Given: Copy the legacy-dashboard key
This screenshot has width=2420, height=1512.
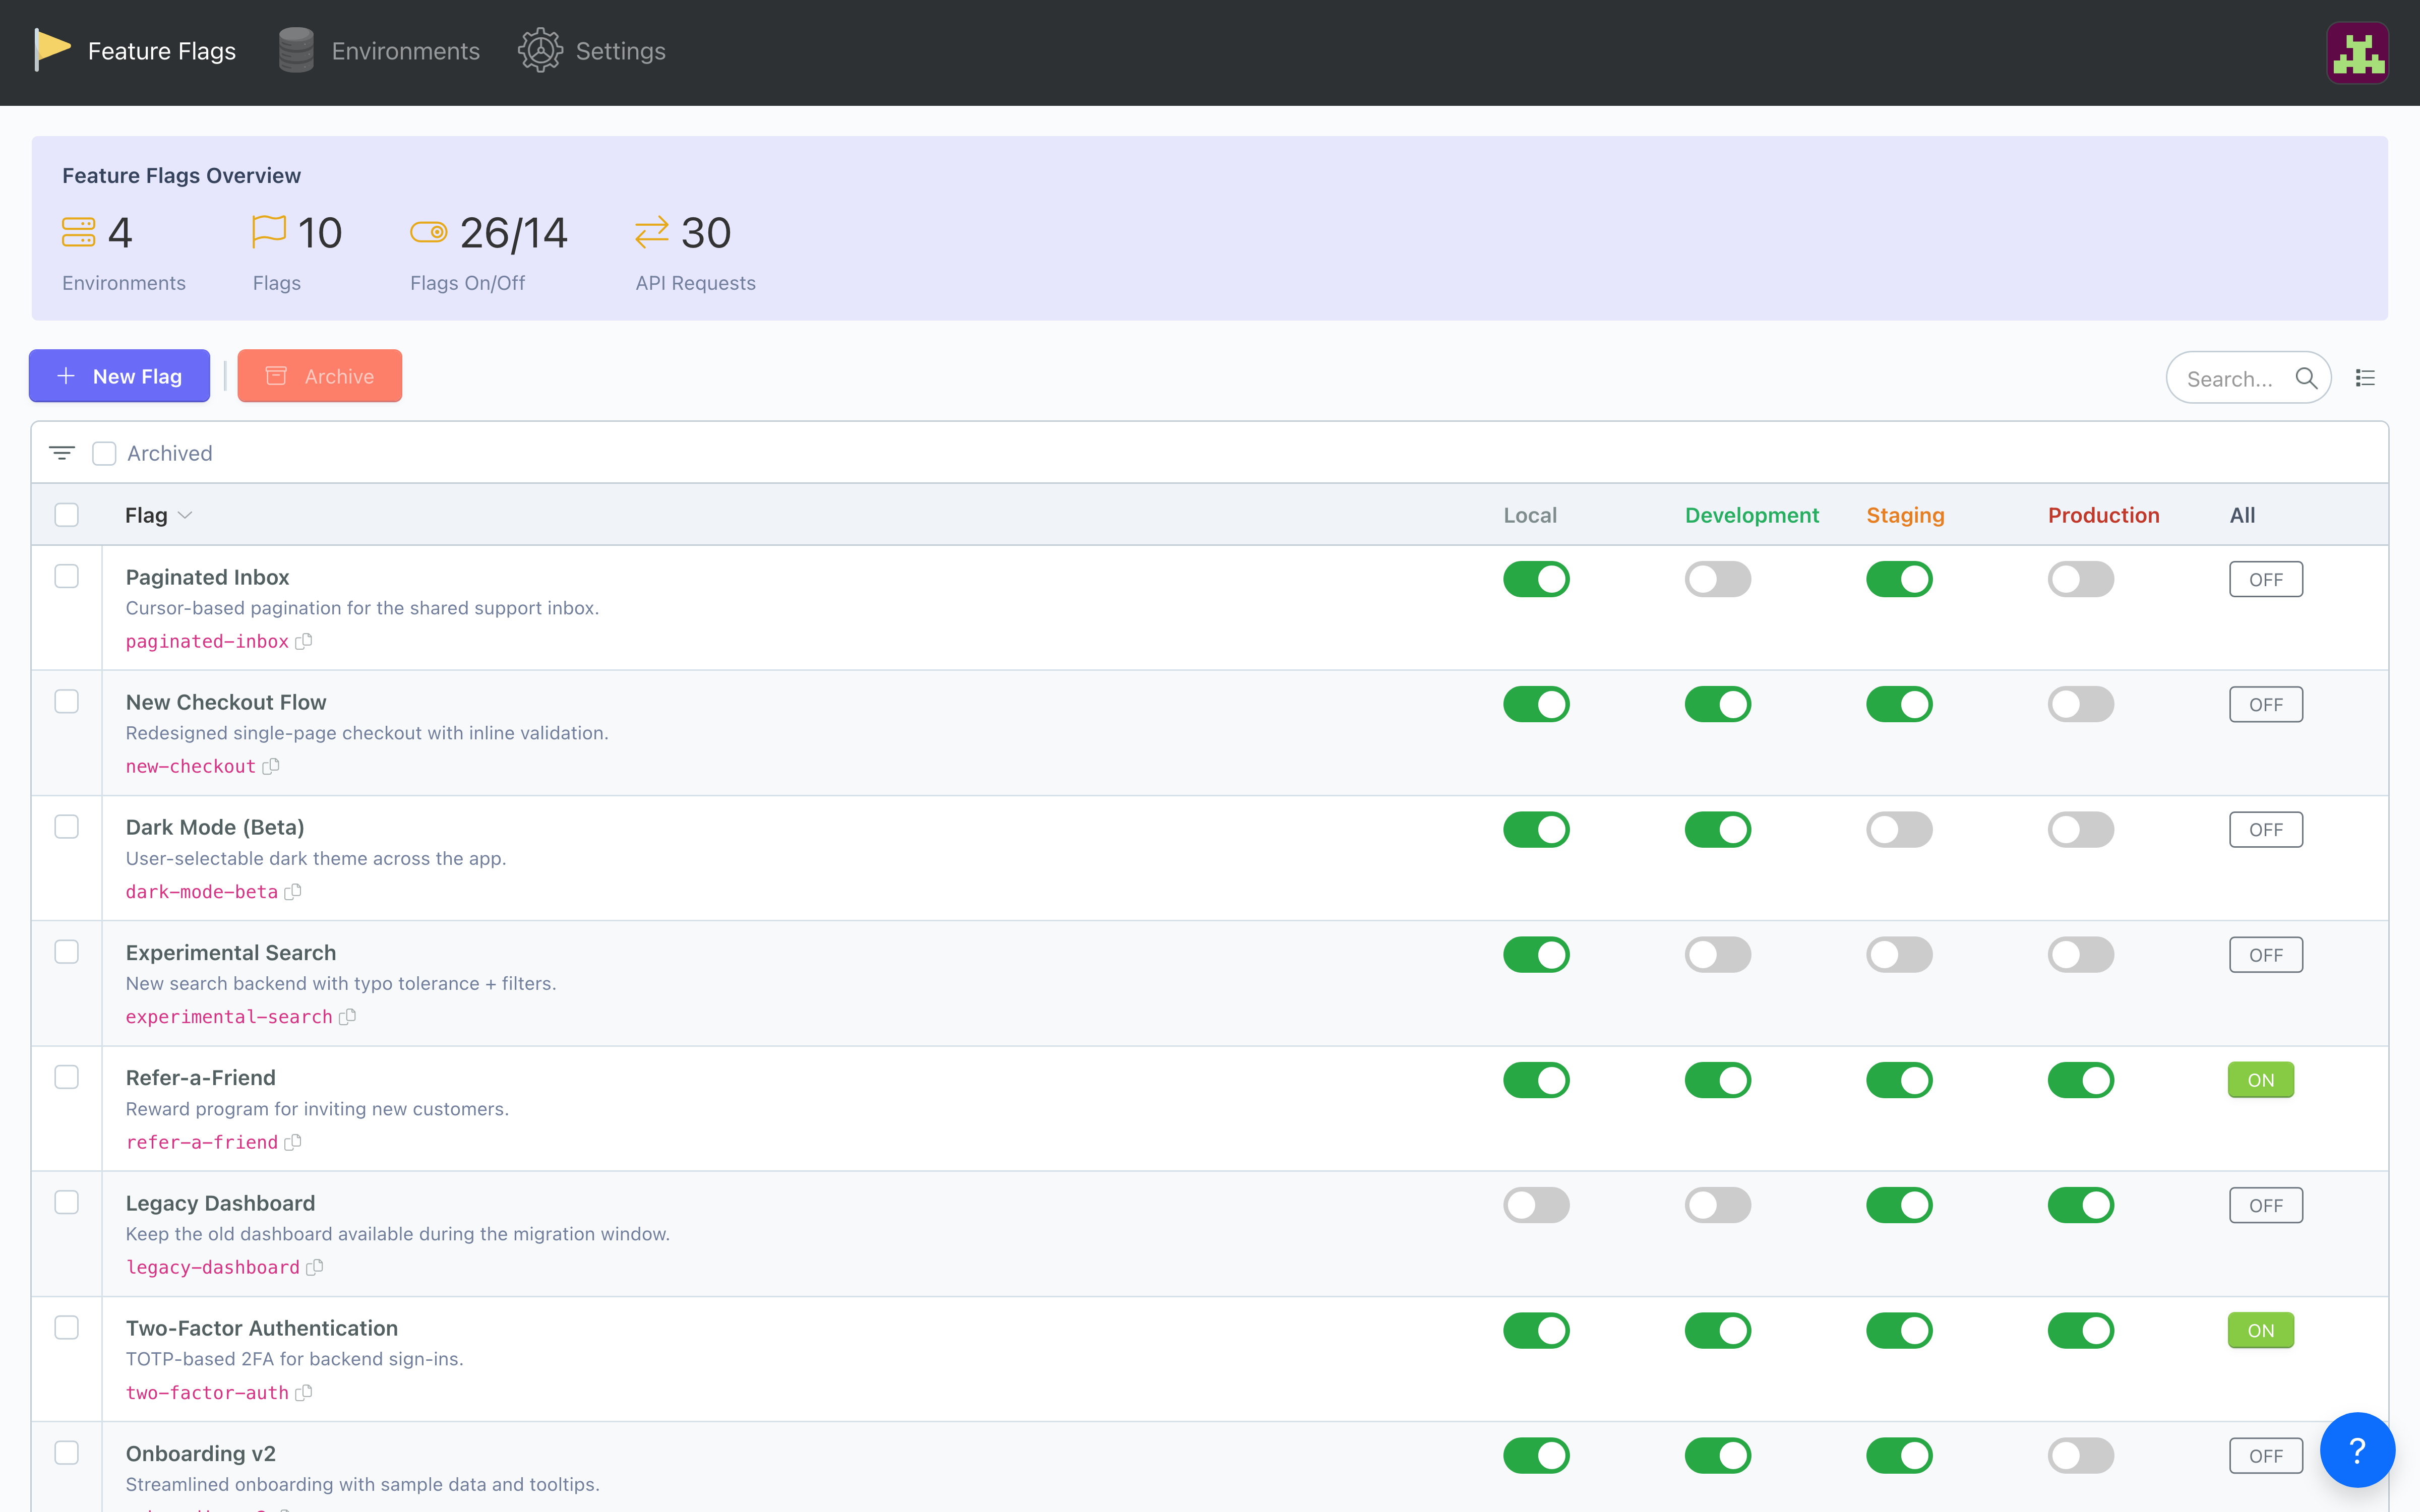Looking at the screenshot, I should click(315, 1267).
